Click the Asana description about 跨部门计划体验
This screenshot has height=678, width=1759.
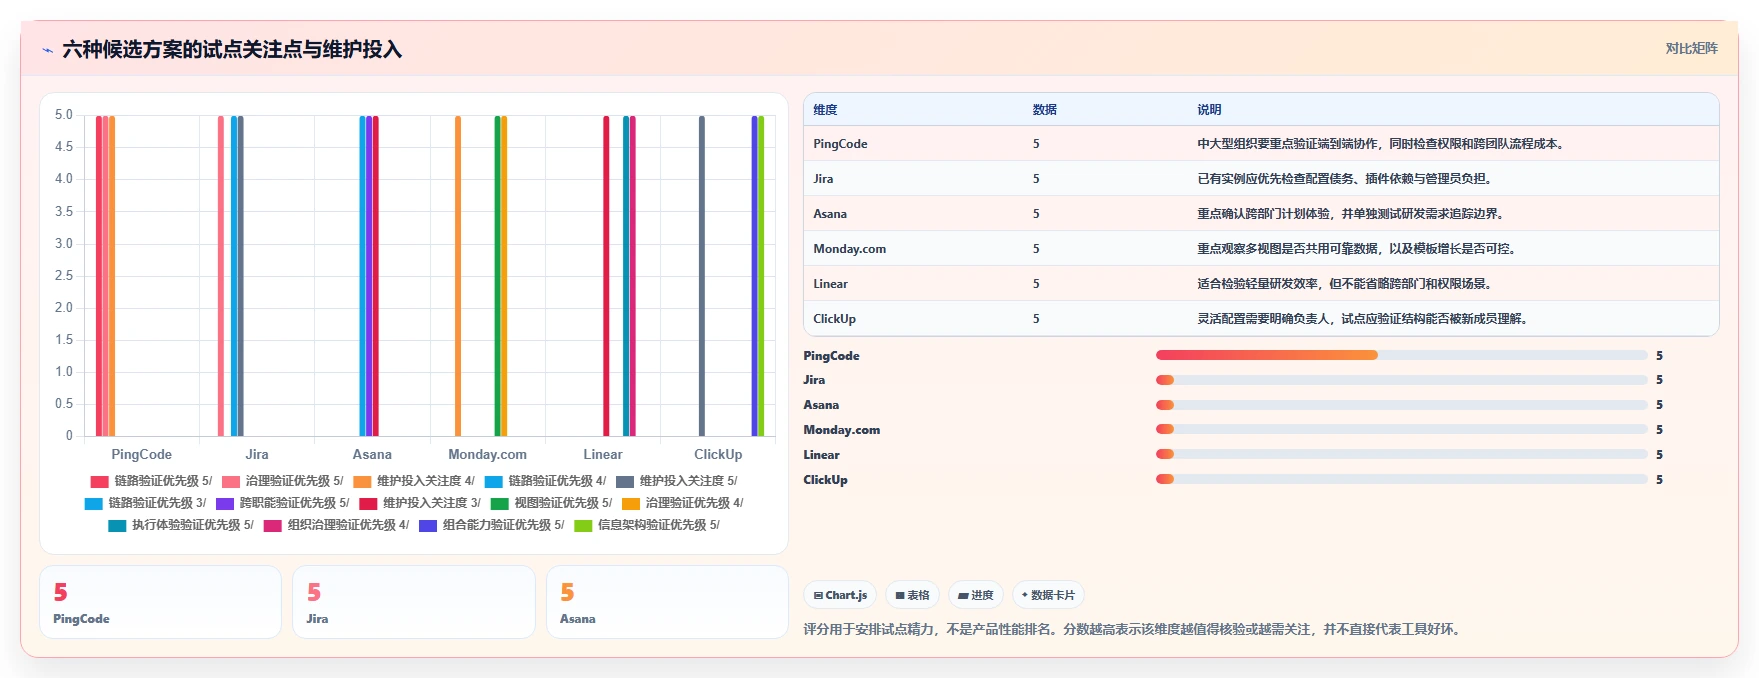[1352, 214]
